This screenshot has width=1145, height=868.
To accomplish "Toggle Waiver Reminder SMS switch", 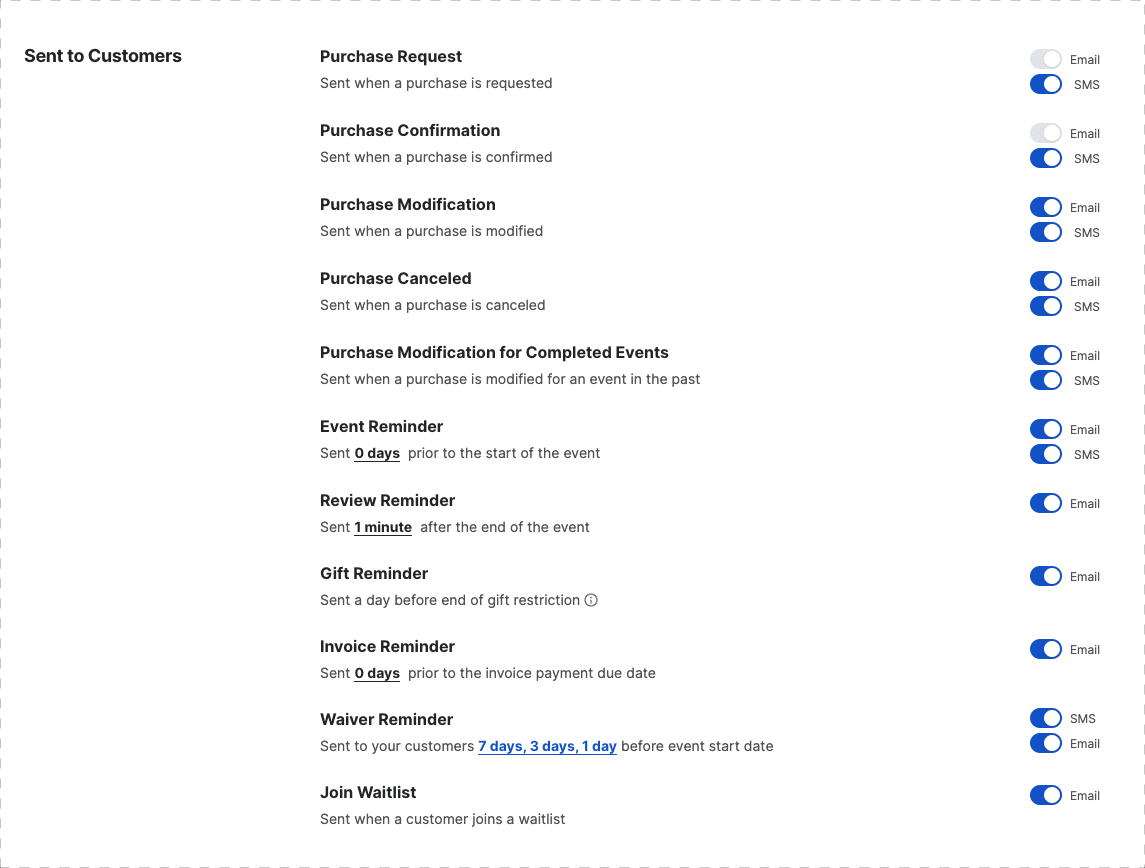I will tap(1046, 718).
